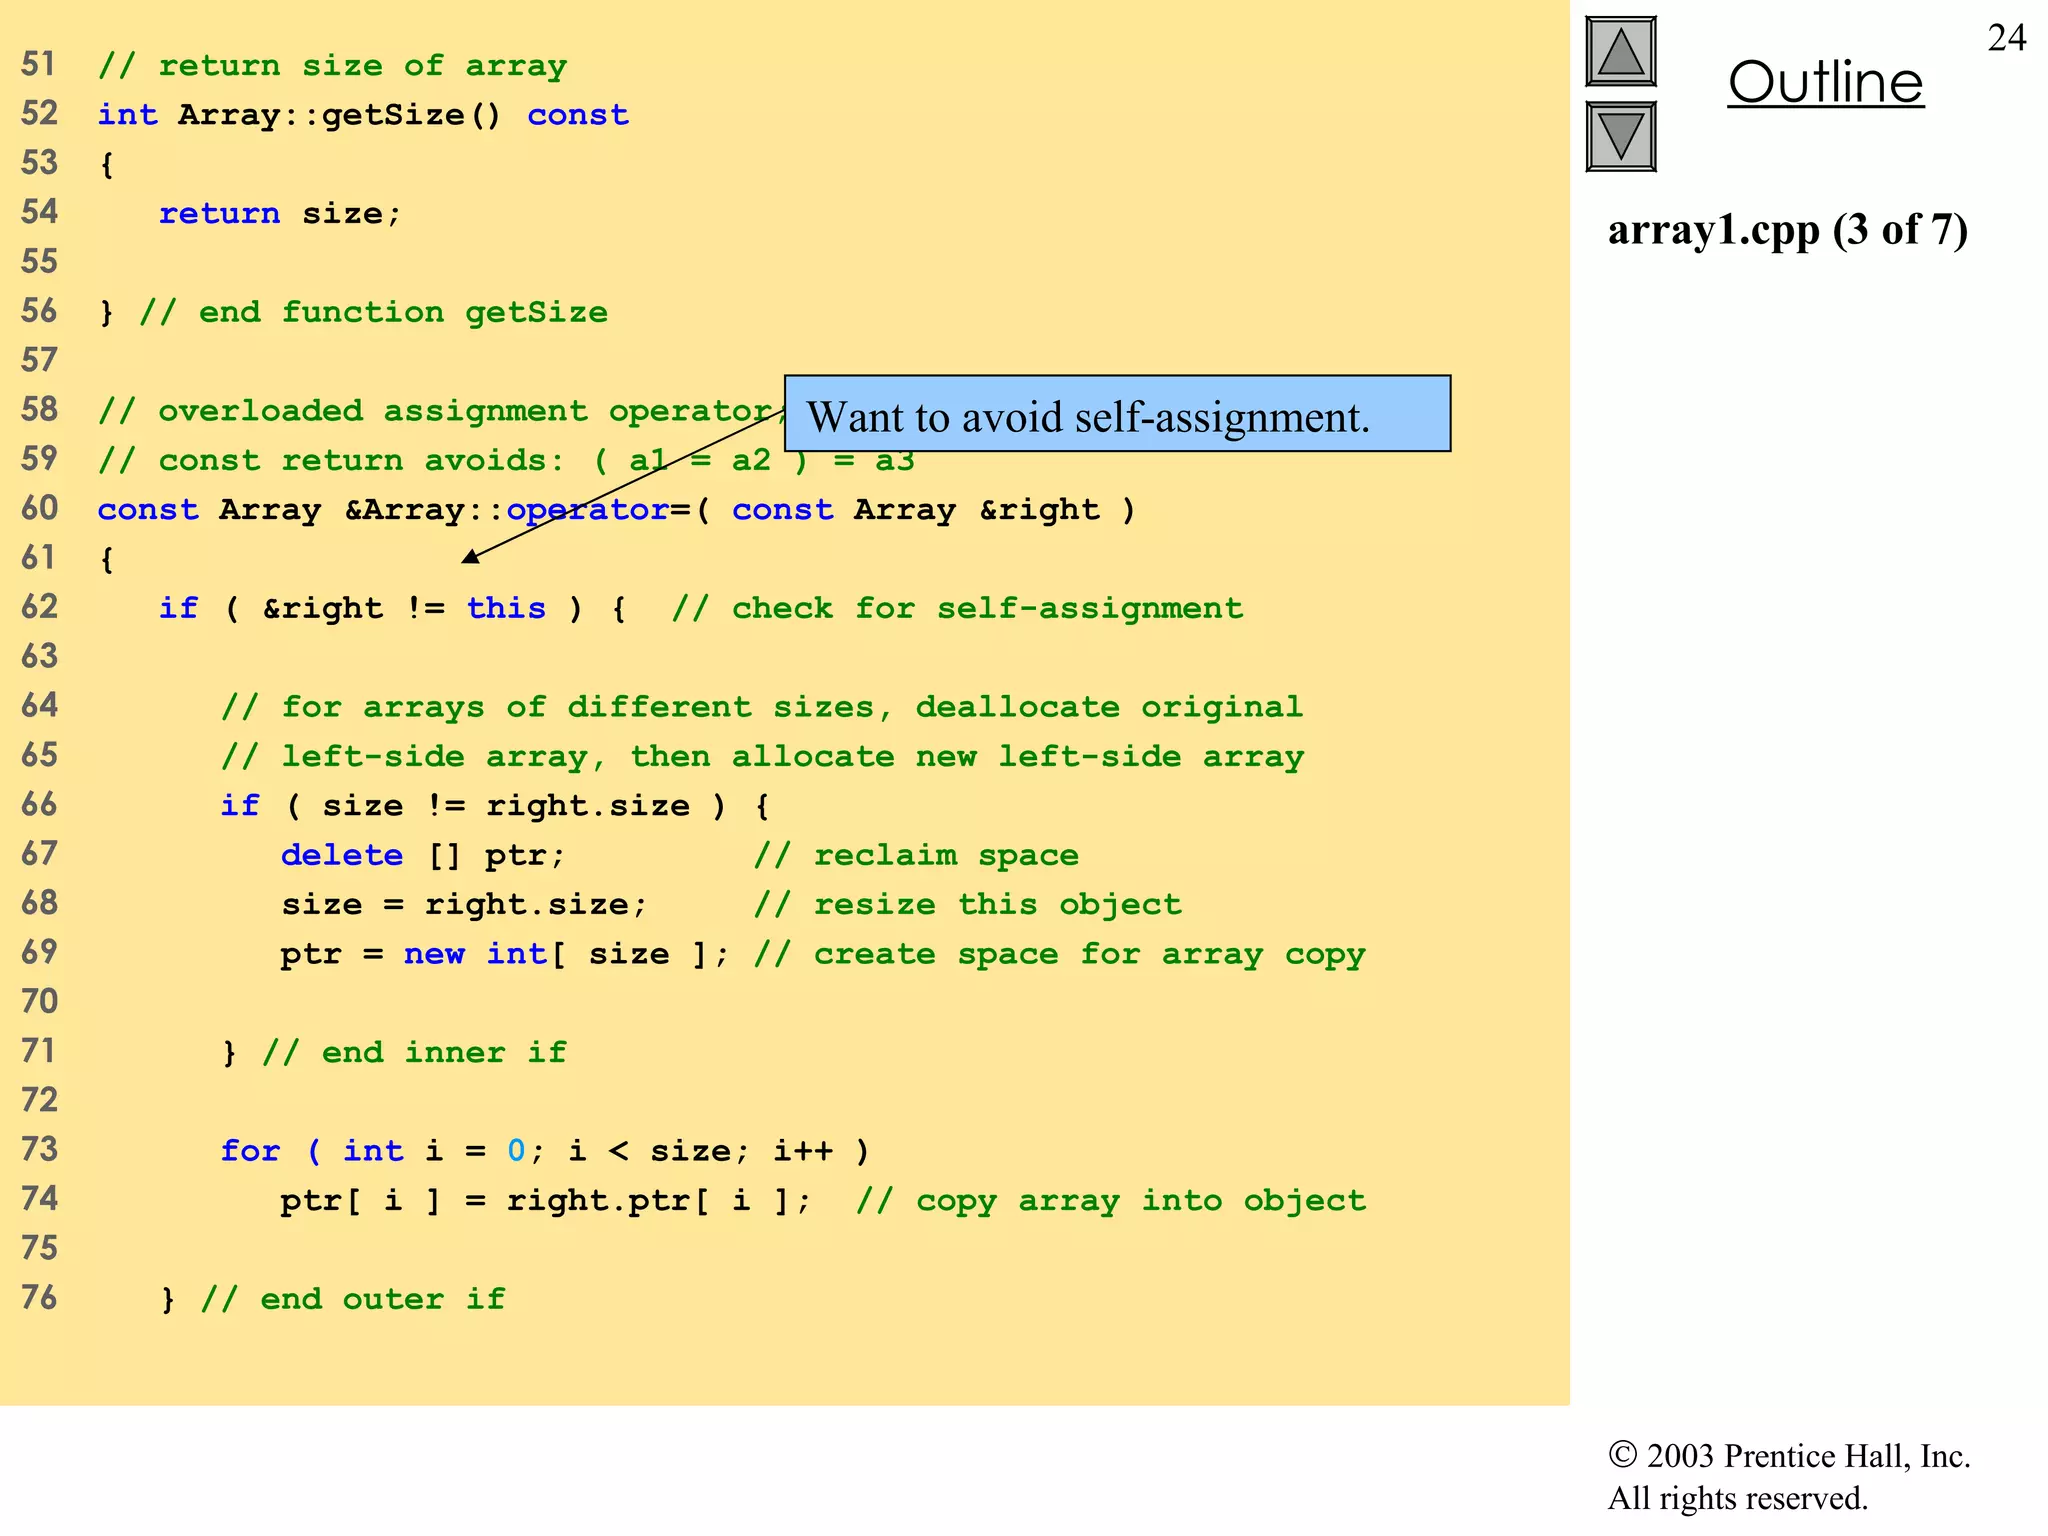Click line number 63
Screen dimensions: 2048x1536
[39, 657]
